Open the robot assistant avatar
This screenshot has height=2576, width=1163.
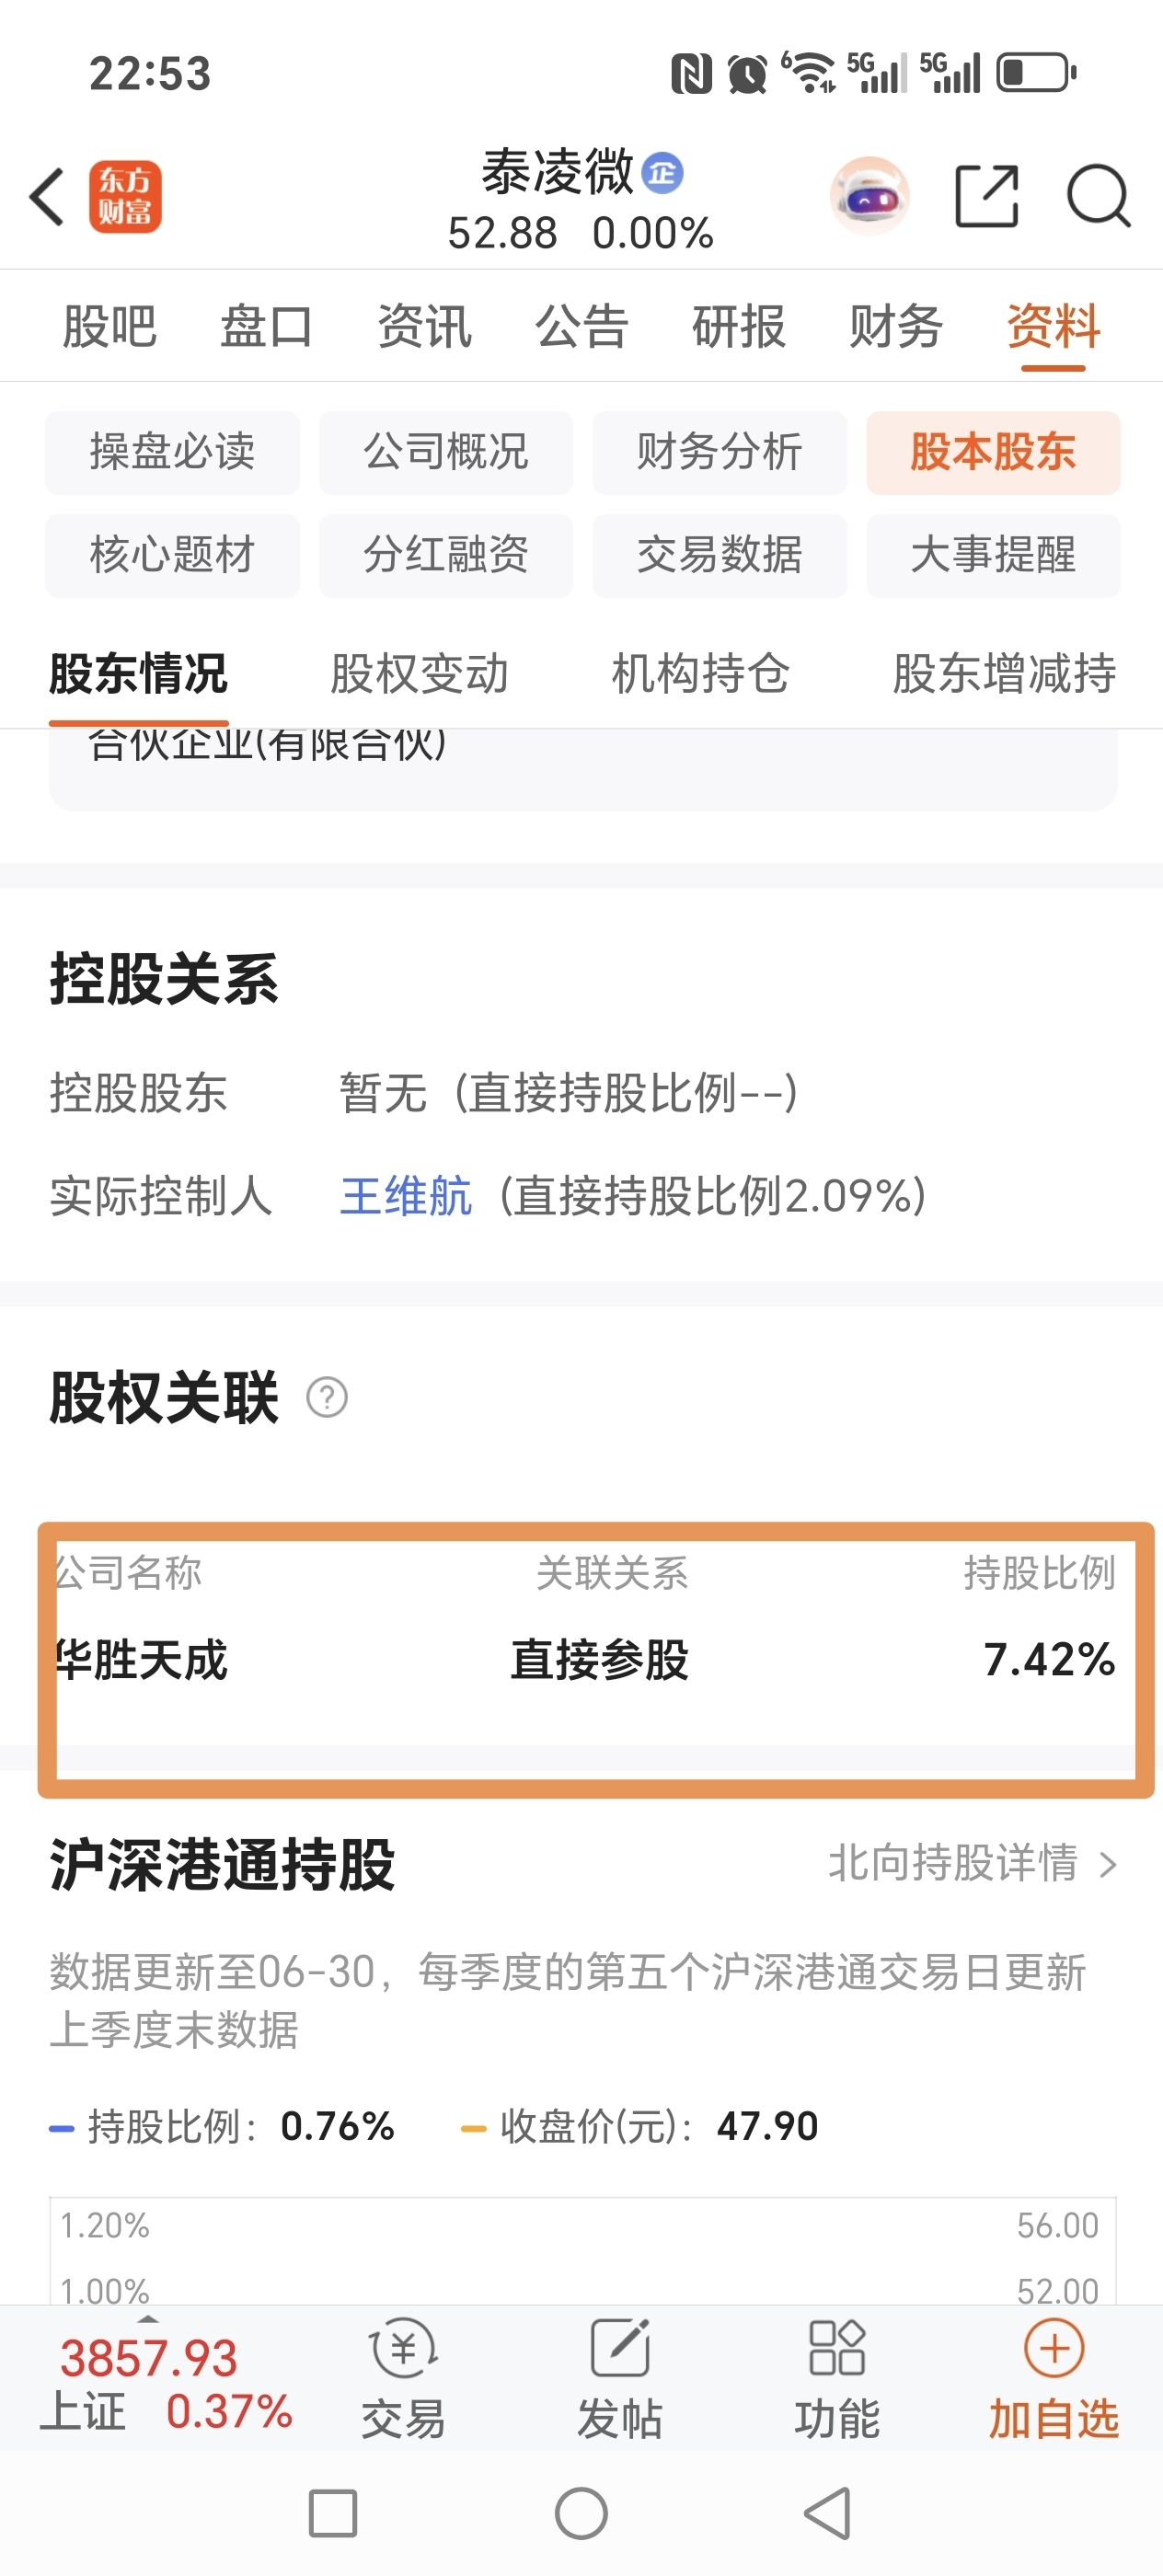(869, 197)
